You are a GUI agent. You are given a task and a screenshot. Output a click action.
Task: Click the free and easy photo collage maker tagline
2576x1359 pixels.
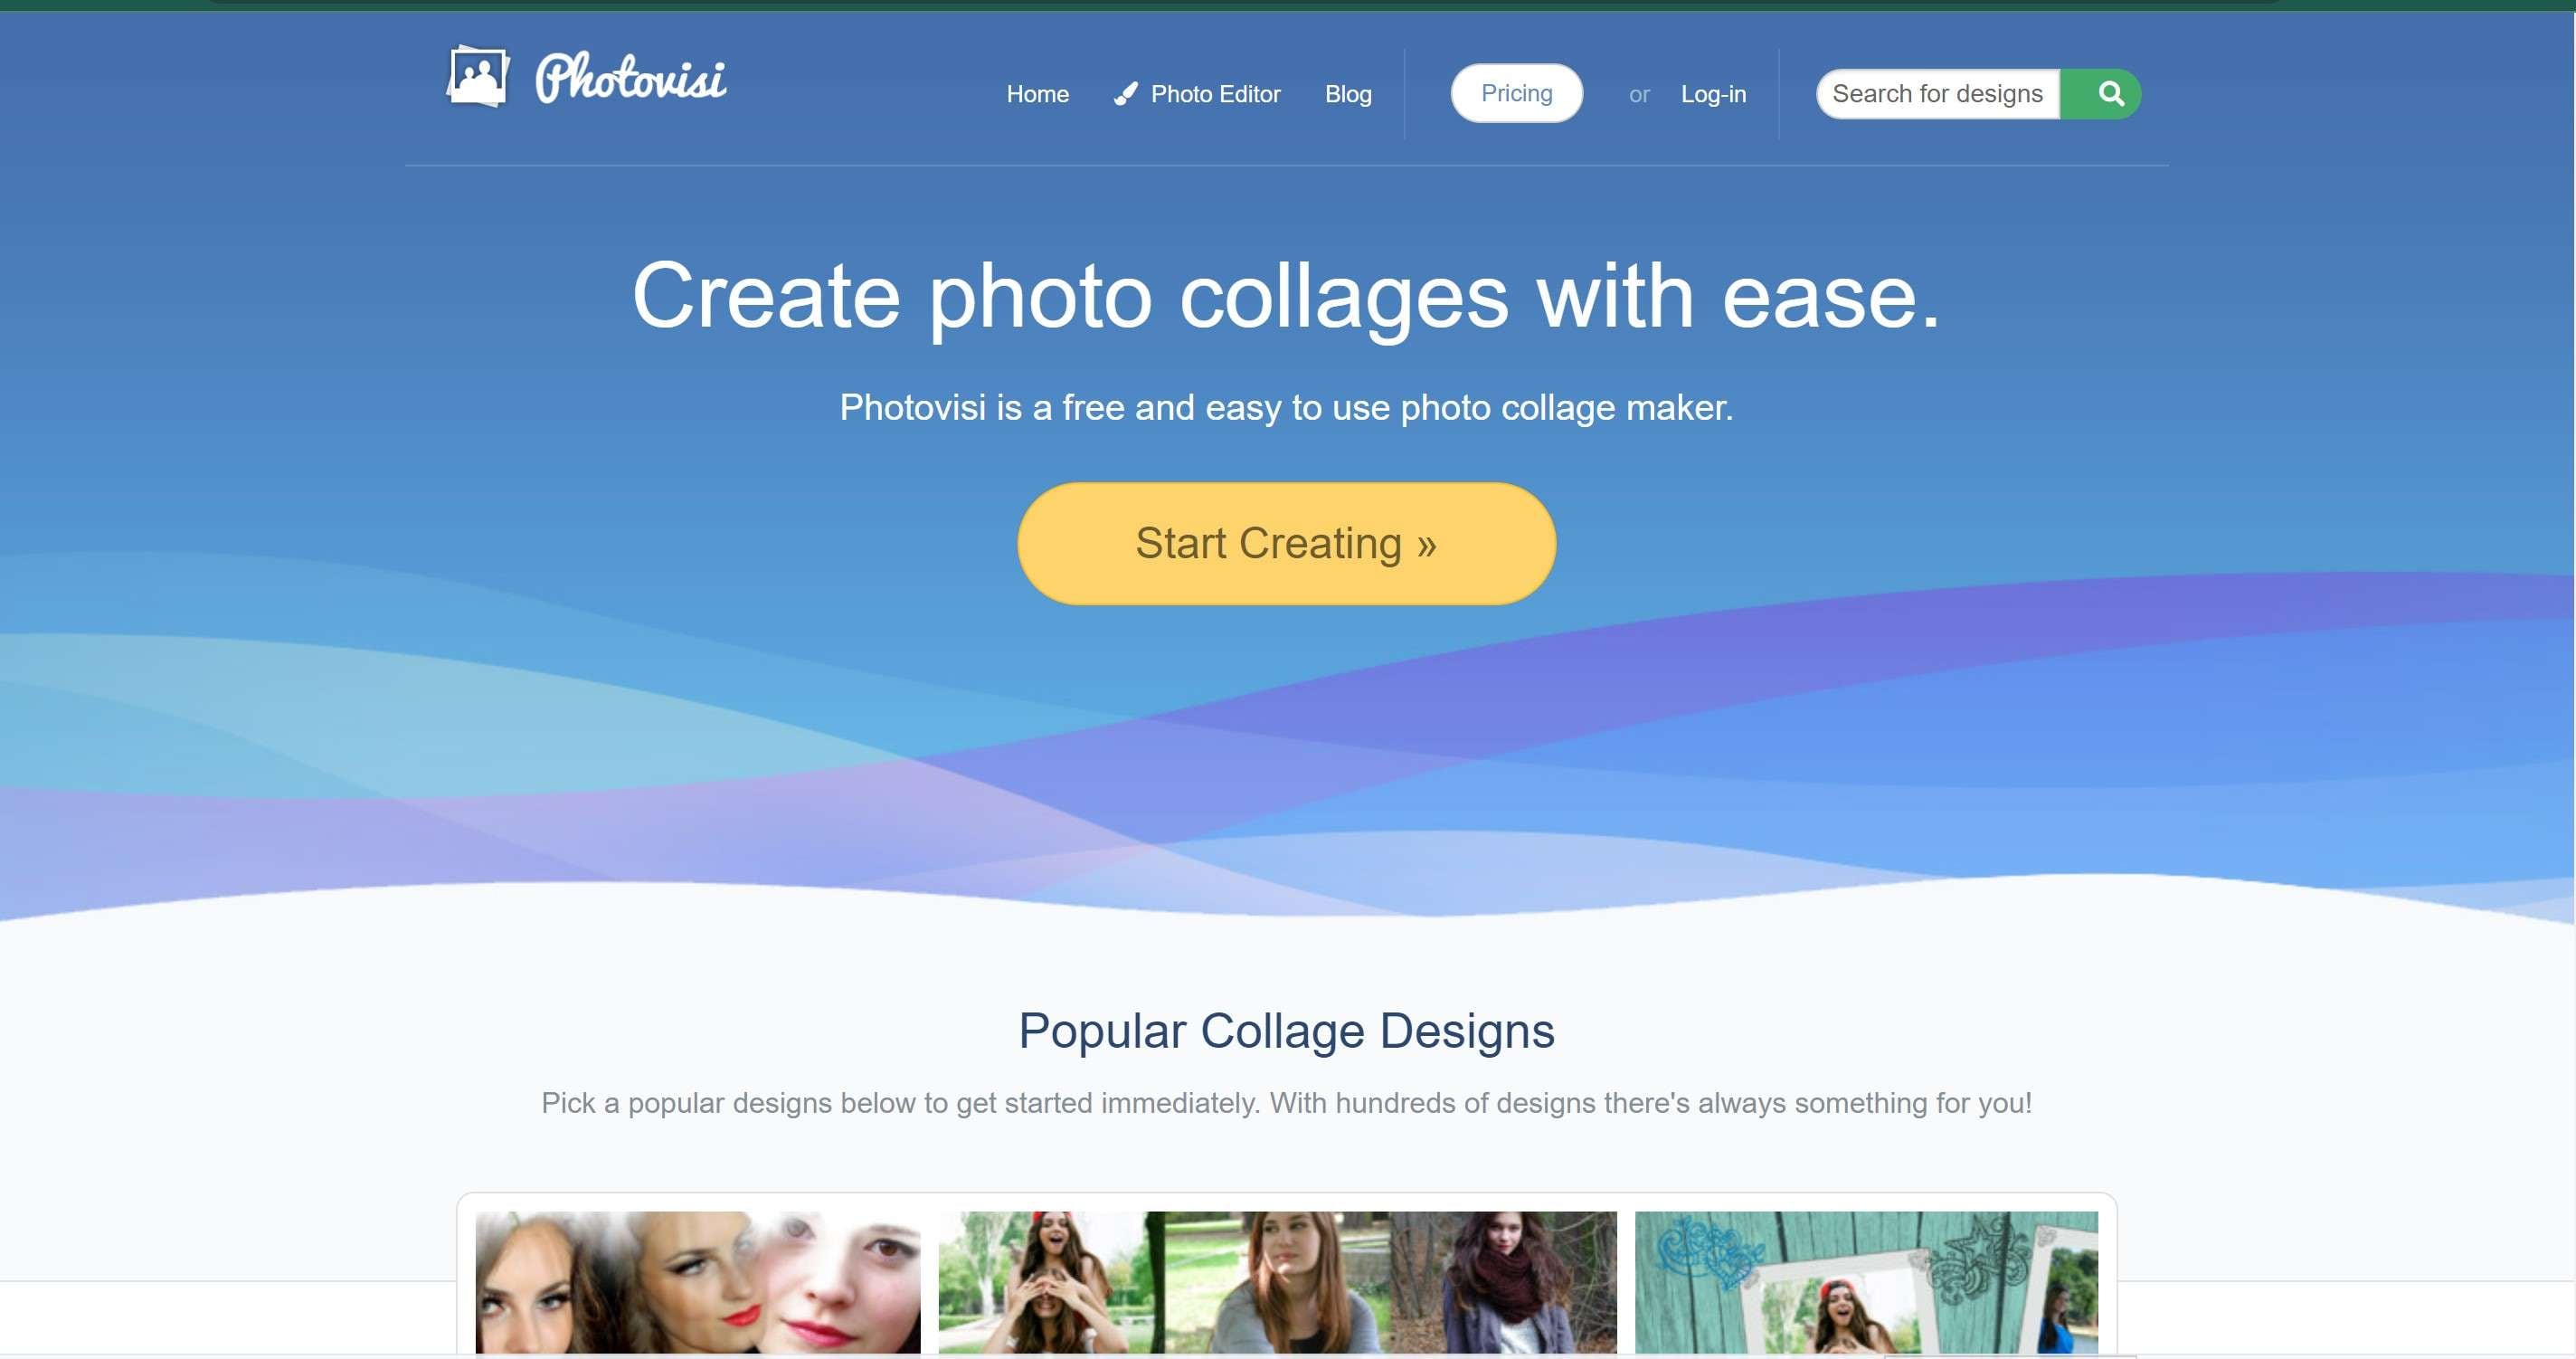click(x=1286, y=407)
